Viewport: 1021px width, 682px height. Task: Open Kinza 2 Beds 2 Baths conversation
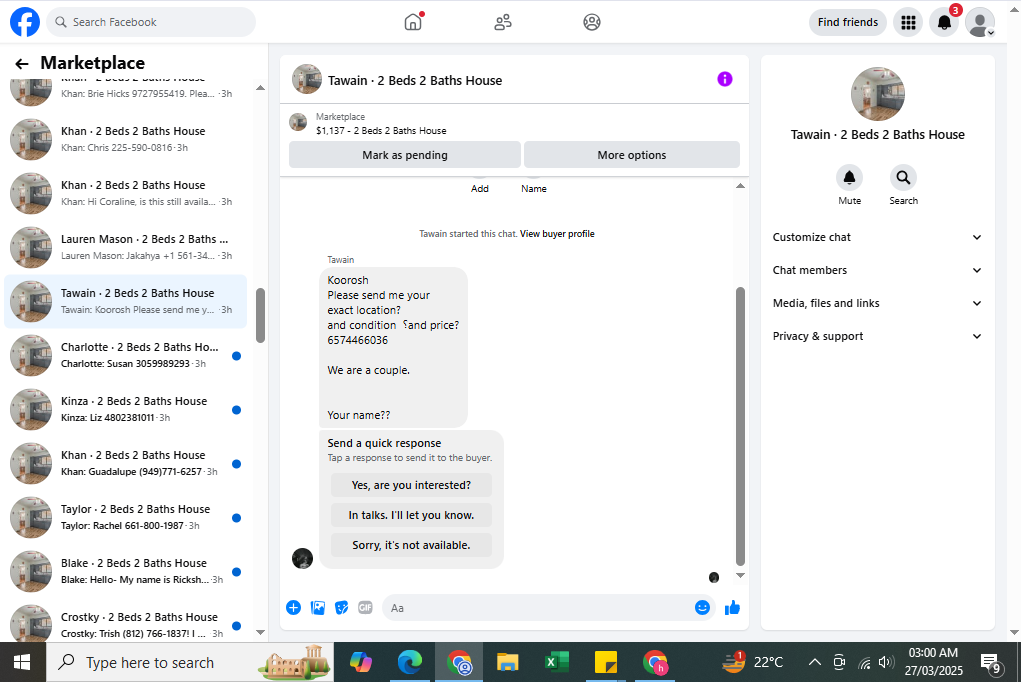(126, 409)
